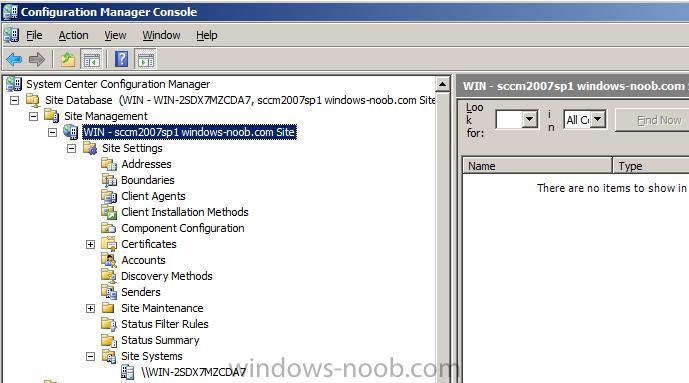Image resolution: width=689 pixels, height=383 pixels.
Task: Click the WIN site globe icon
Action: point(71,132)
